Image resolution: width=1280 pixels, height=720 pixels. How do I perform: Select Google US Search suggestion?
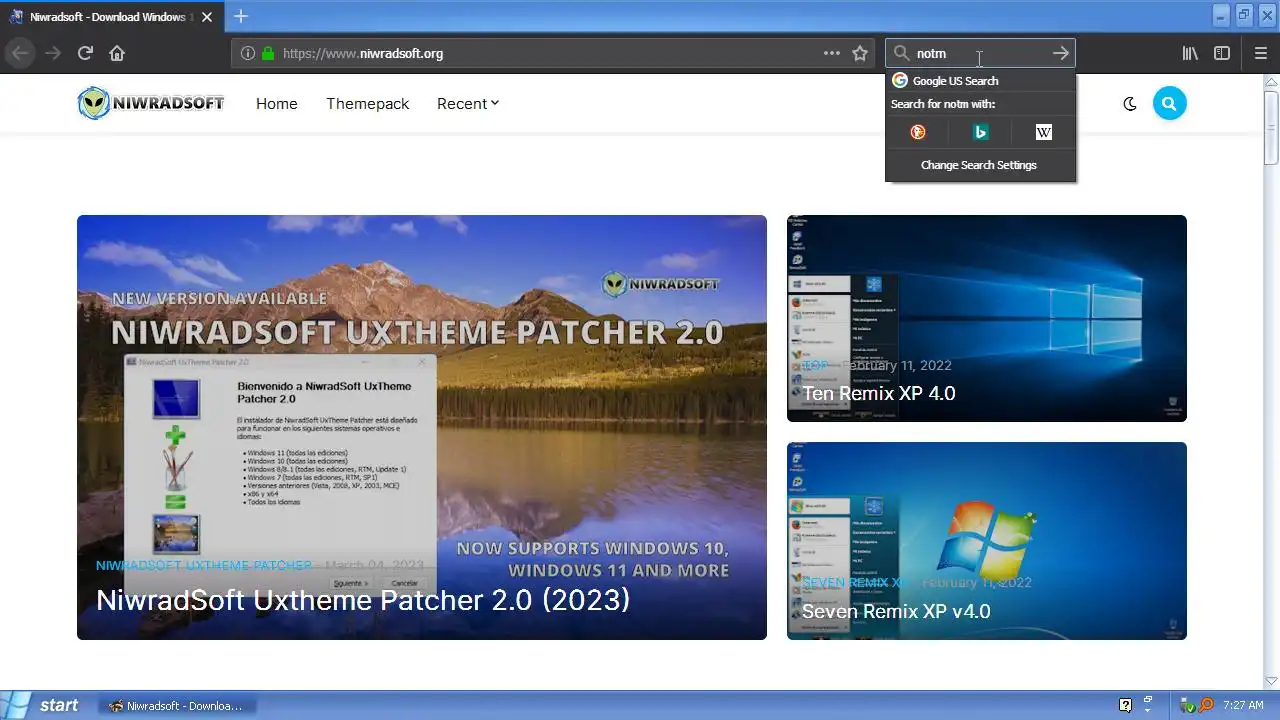coord(980,81)
